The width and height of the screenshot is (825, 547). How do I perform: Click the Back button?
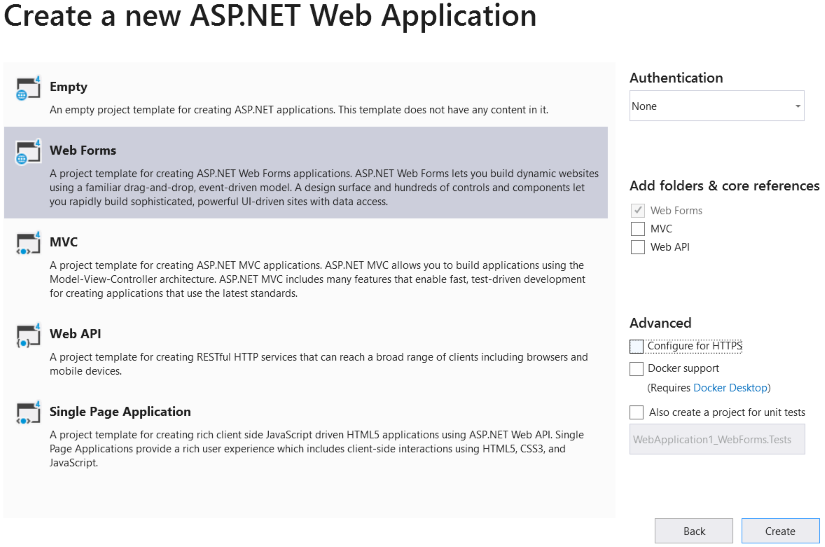coord(693,531)
